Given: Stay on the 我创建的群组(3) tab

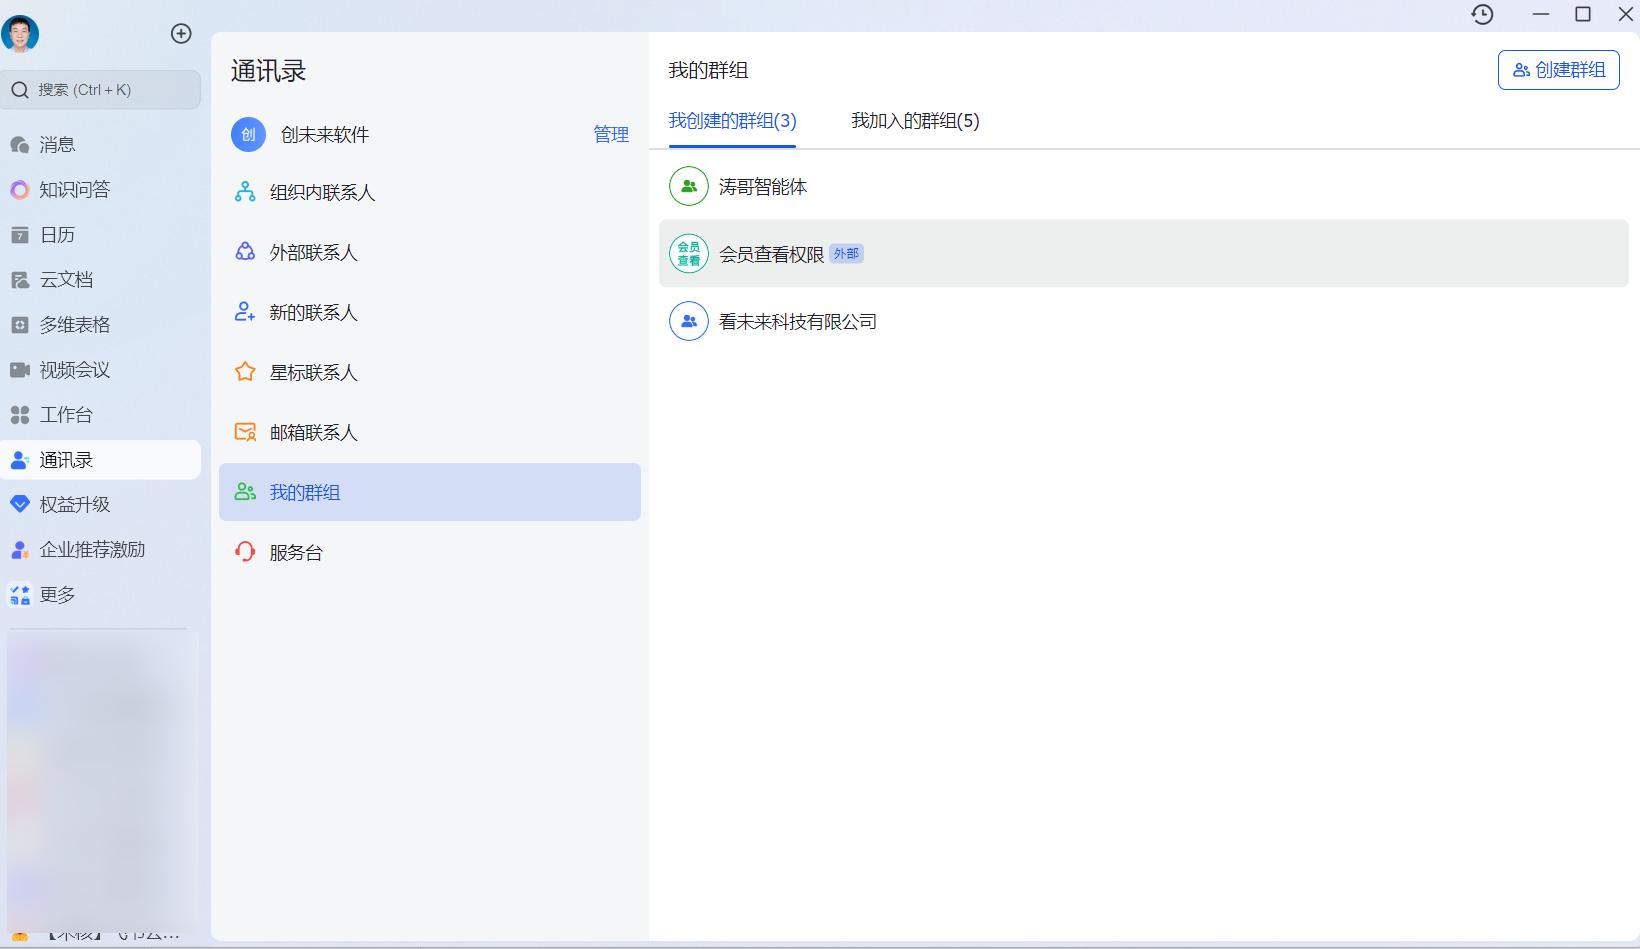Looking at the screenshot, I should tap(731, 121).
